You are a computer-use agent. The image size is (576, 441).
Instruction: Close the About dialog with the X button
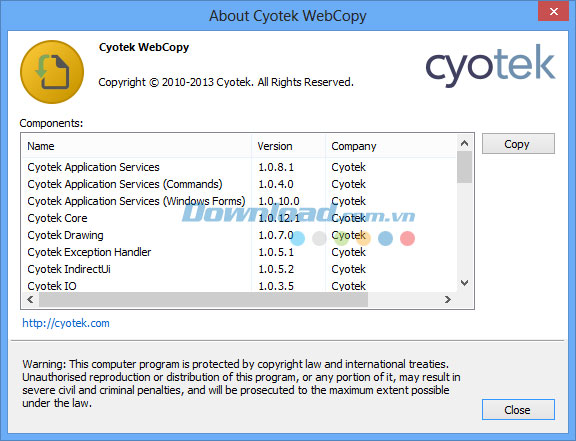(554, 11)
